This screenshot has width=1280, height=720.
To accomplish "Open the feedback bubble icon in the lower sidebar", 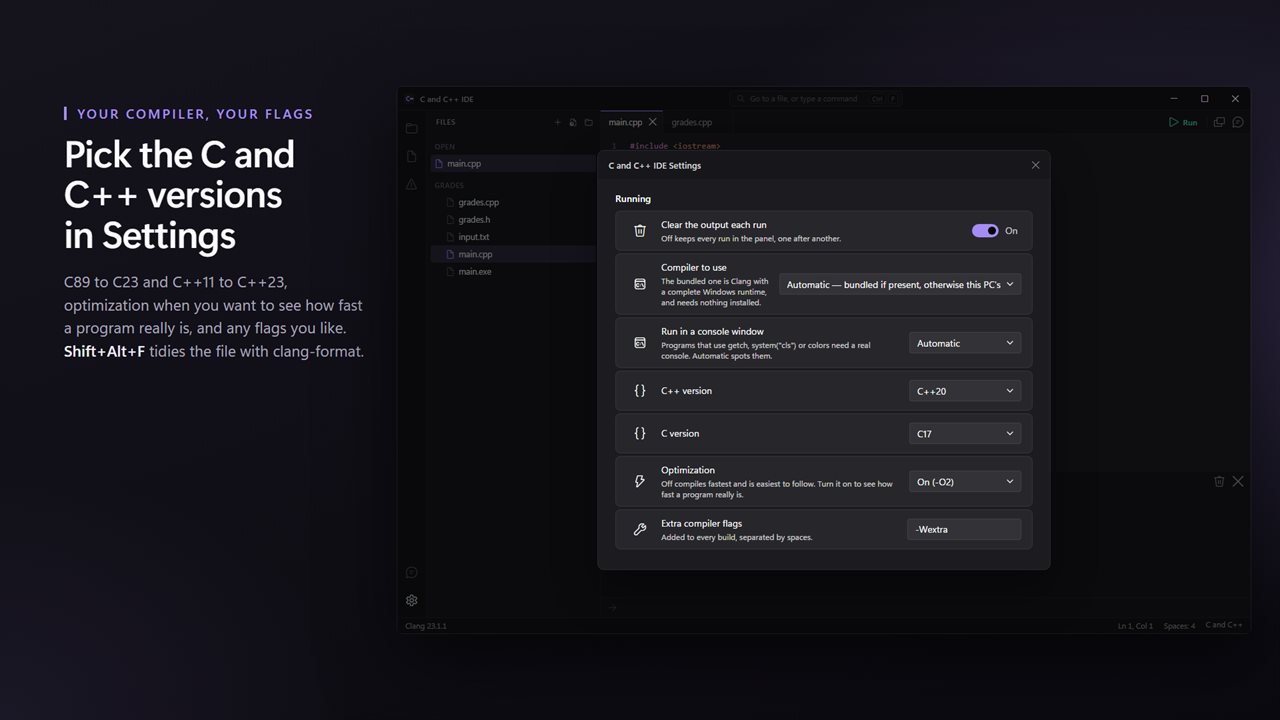I will point(411,573).
